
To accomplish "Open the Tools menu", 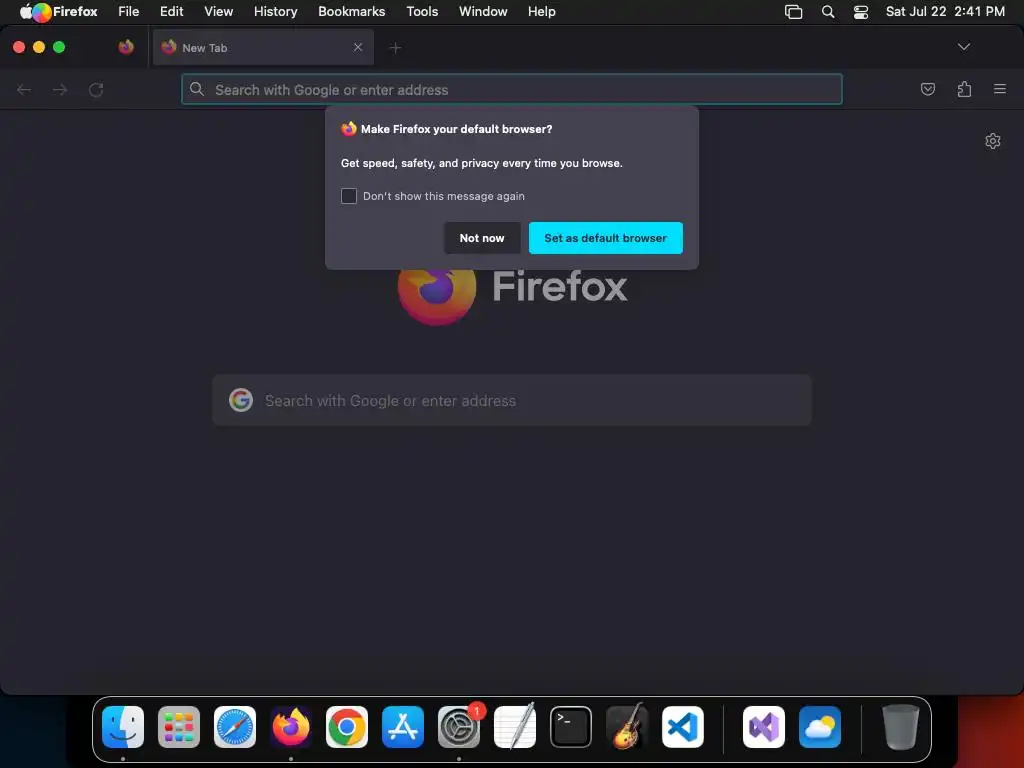I will (x=422, y=11).
